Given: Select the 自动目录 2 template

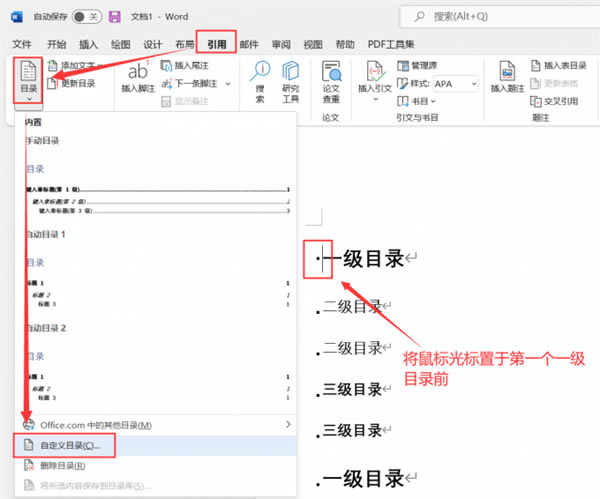Looking at the screenshot, I should [x=156, y=364].
